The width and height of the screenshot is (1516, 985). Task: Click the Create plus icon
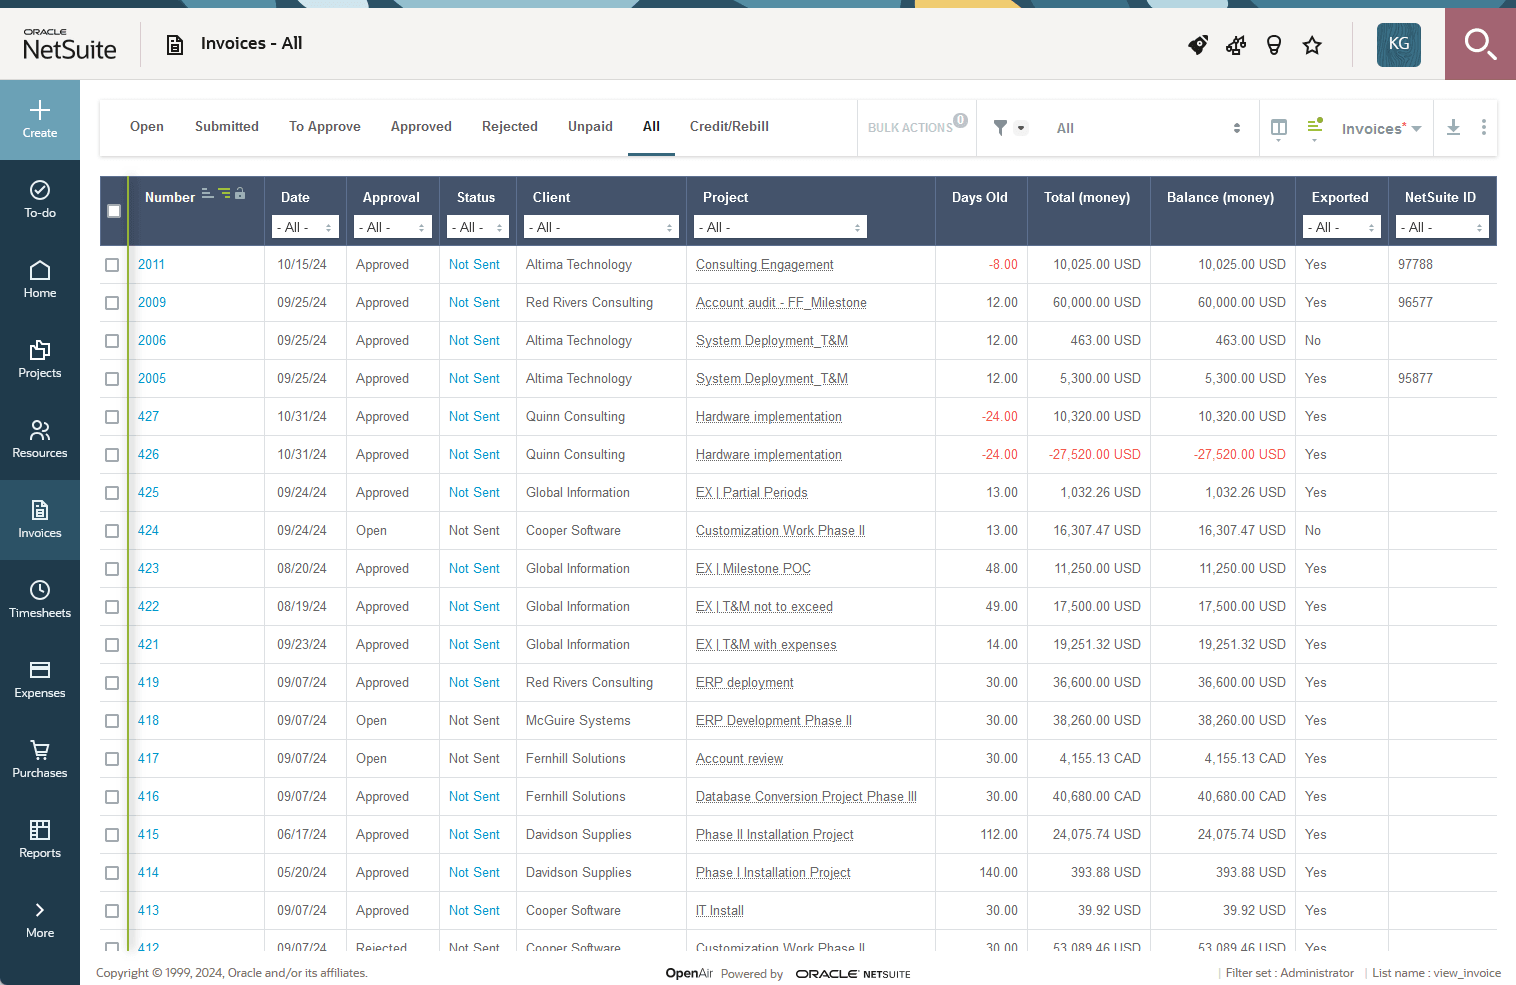pos(40,110)
